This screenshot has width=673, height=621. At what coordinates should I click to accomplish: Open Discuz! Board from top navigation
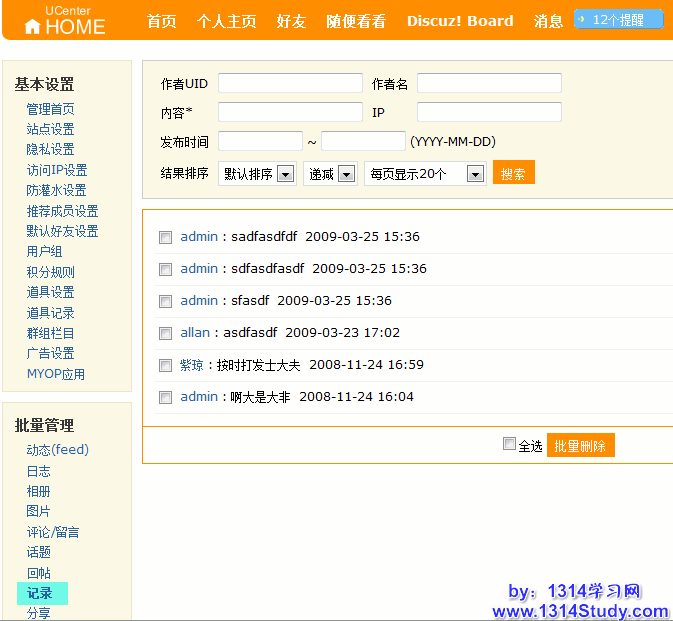pos(460,21)
